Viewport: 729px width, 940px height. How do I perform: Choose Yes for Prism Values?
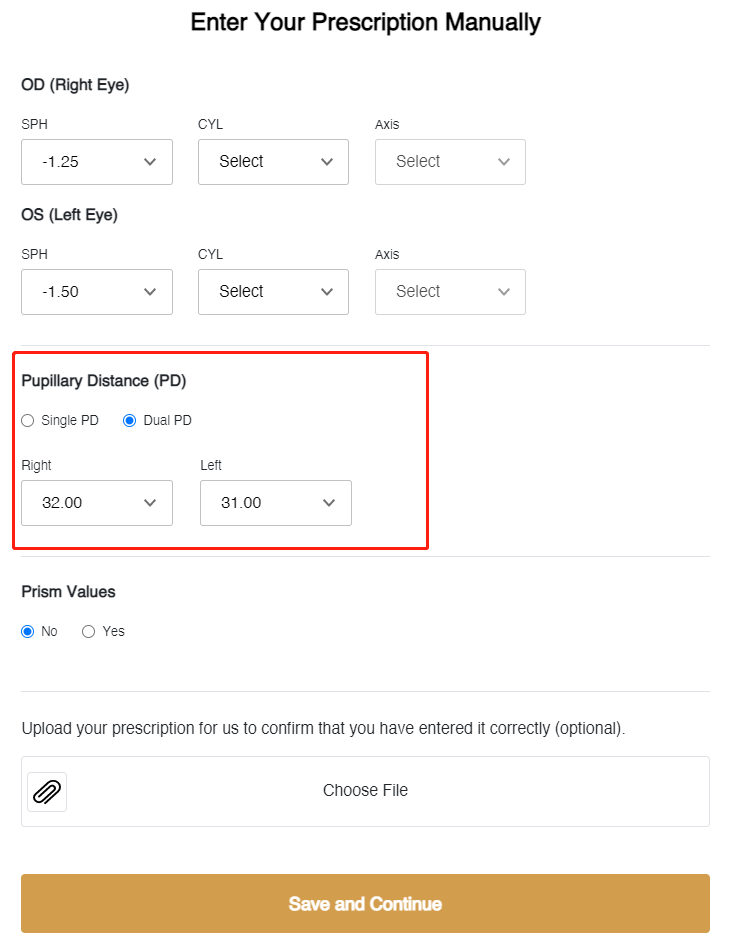(89, 632)
